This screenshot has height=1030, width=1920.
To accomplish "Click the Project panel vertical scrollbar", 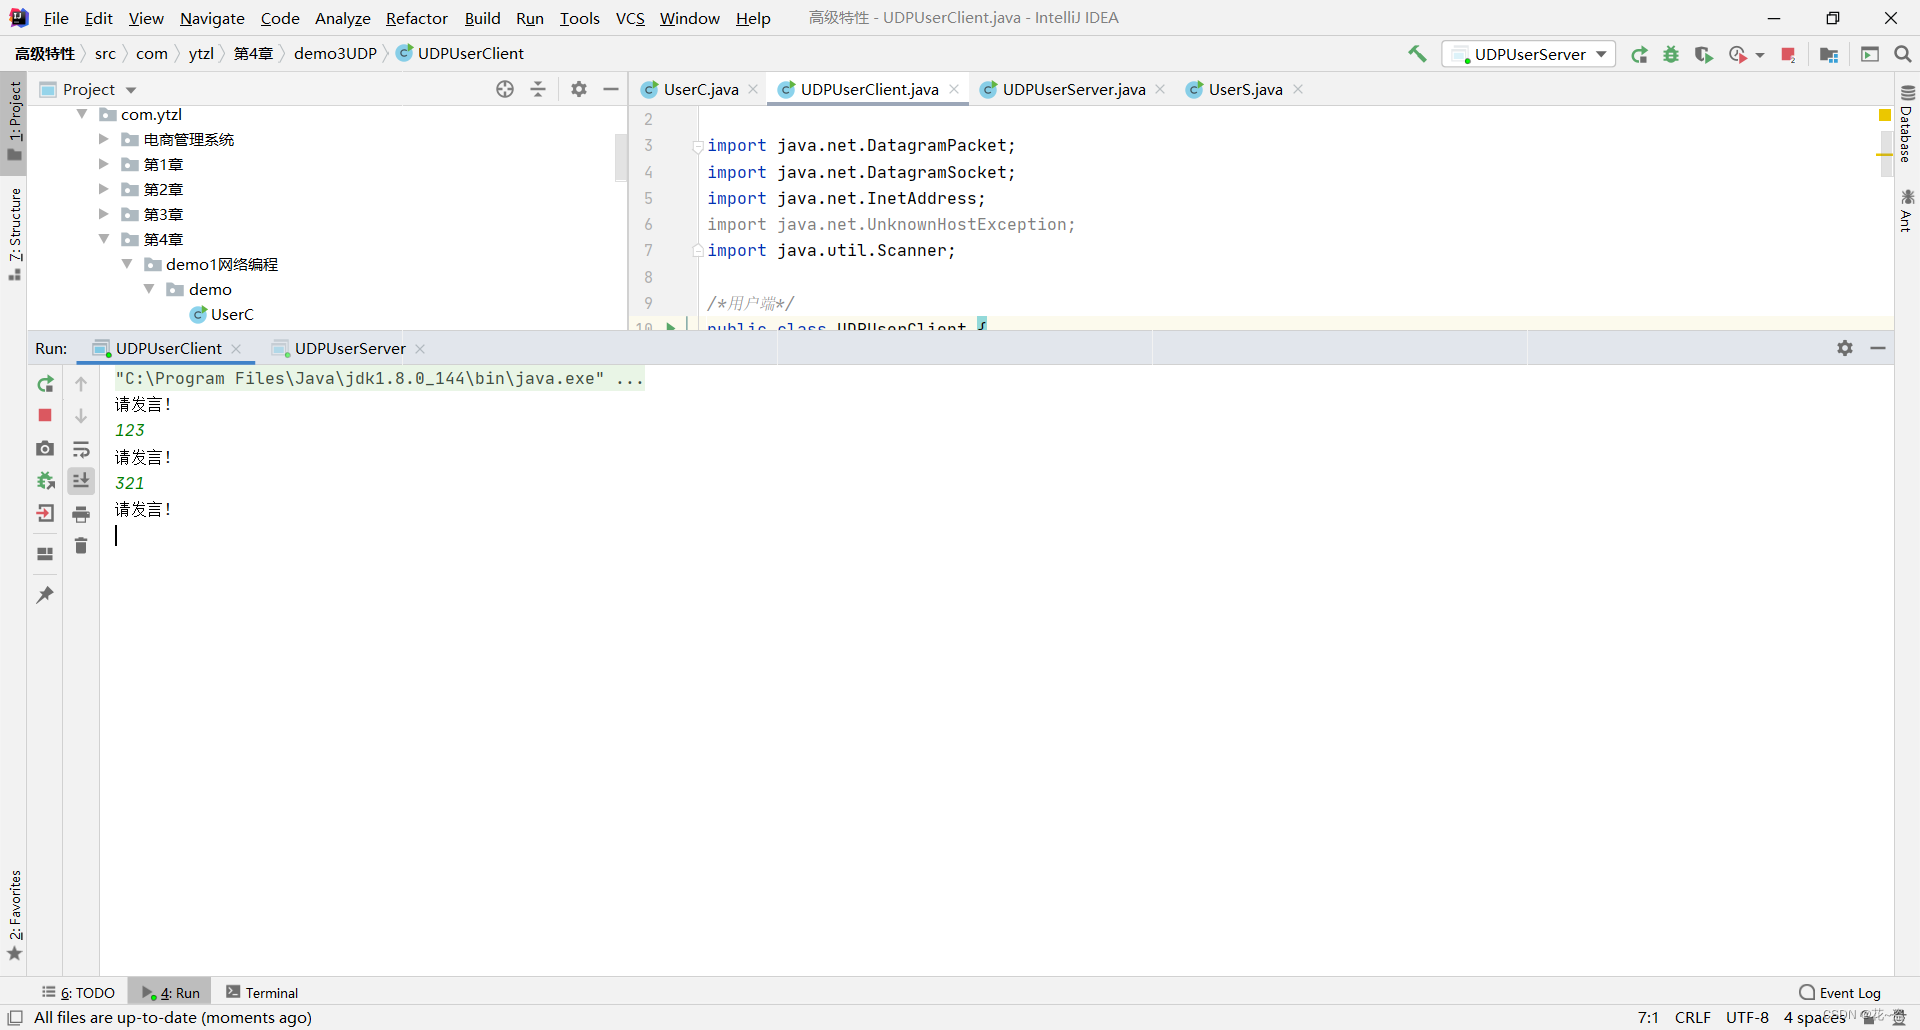I will click(x=621, y=156).
